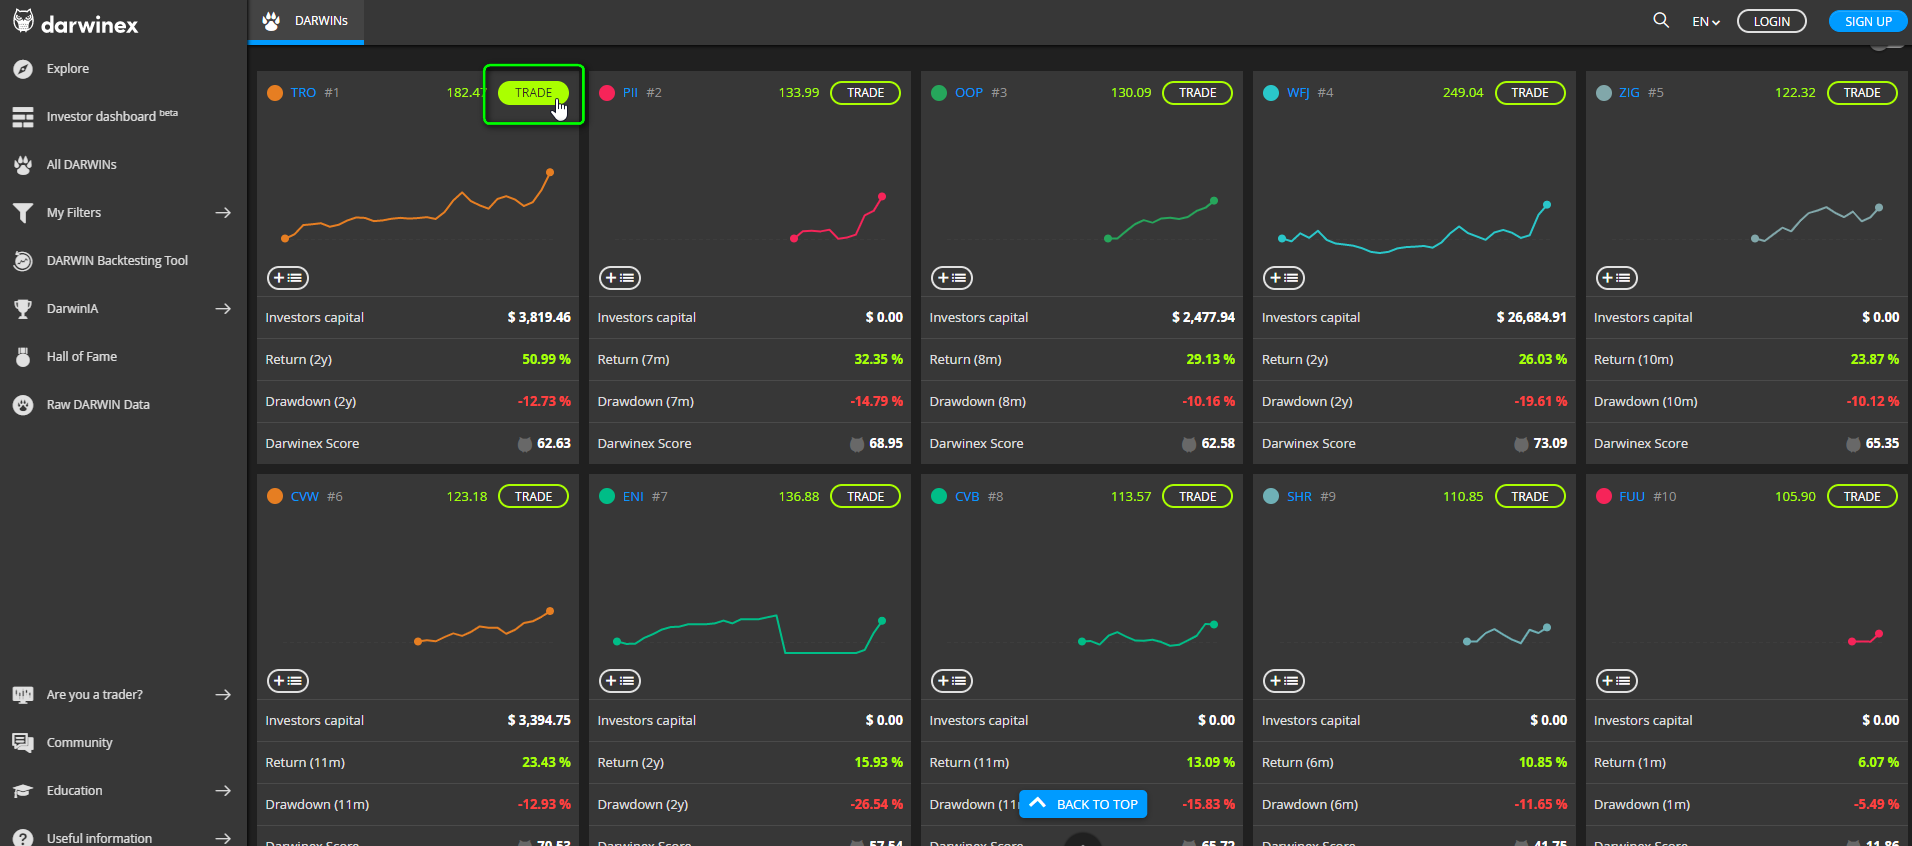This screenshot has width=1912, height=846.
Task: Open the EN language dropdown
Action: [1706, 21]
